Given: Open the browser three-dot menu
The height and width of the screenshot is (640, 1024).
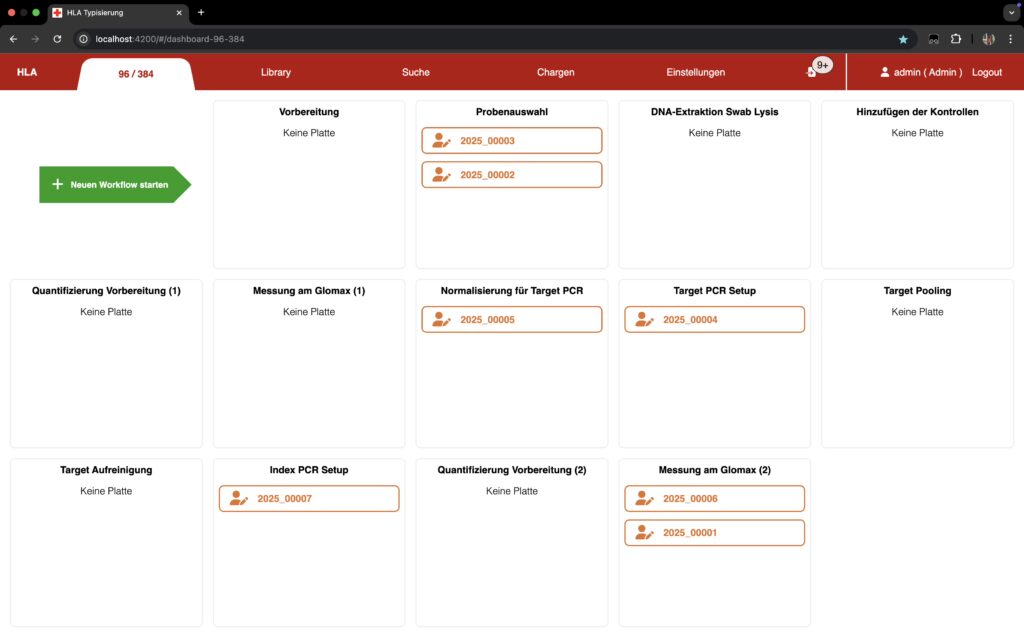Looking at the screenshot, I should click(1010, 39).
